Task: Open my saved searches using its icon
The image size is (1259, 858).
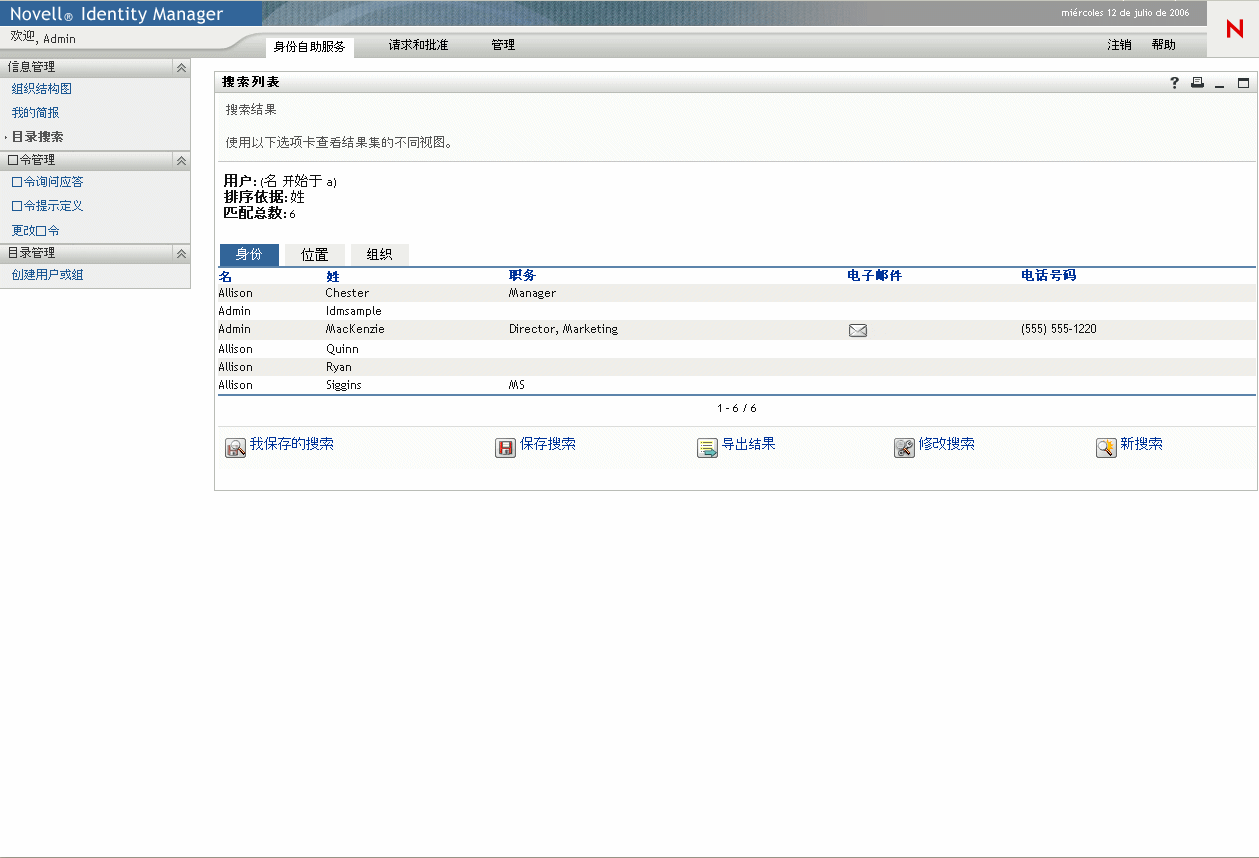Action: tap(234, 447)
